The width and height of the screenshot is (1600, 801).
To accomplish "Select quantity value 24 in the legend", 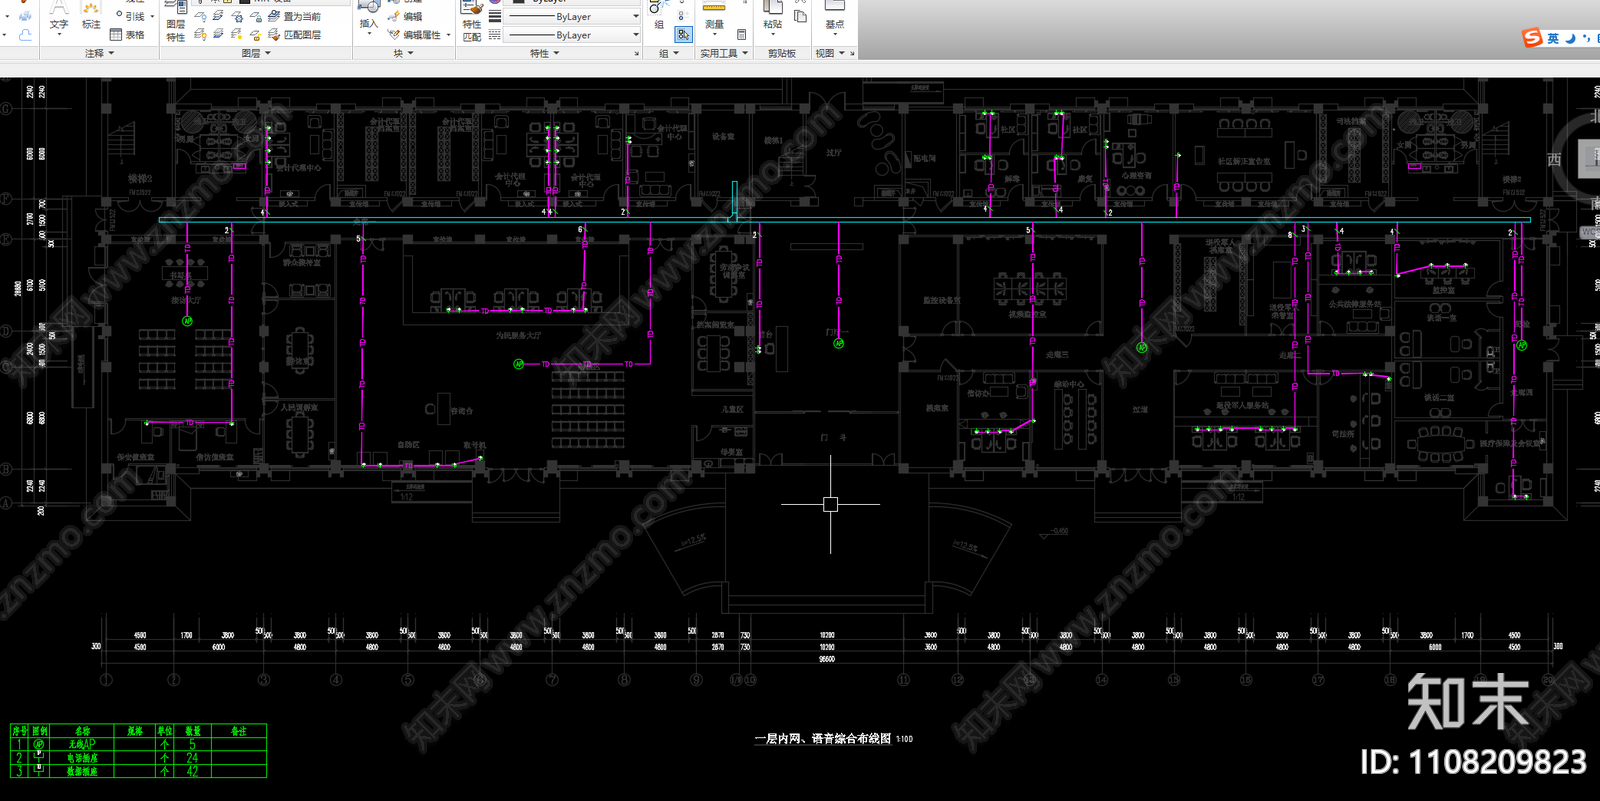I will (192, 758).
